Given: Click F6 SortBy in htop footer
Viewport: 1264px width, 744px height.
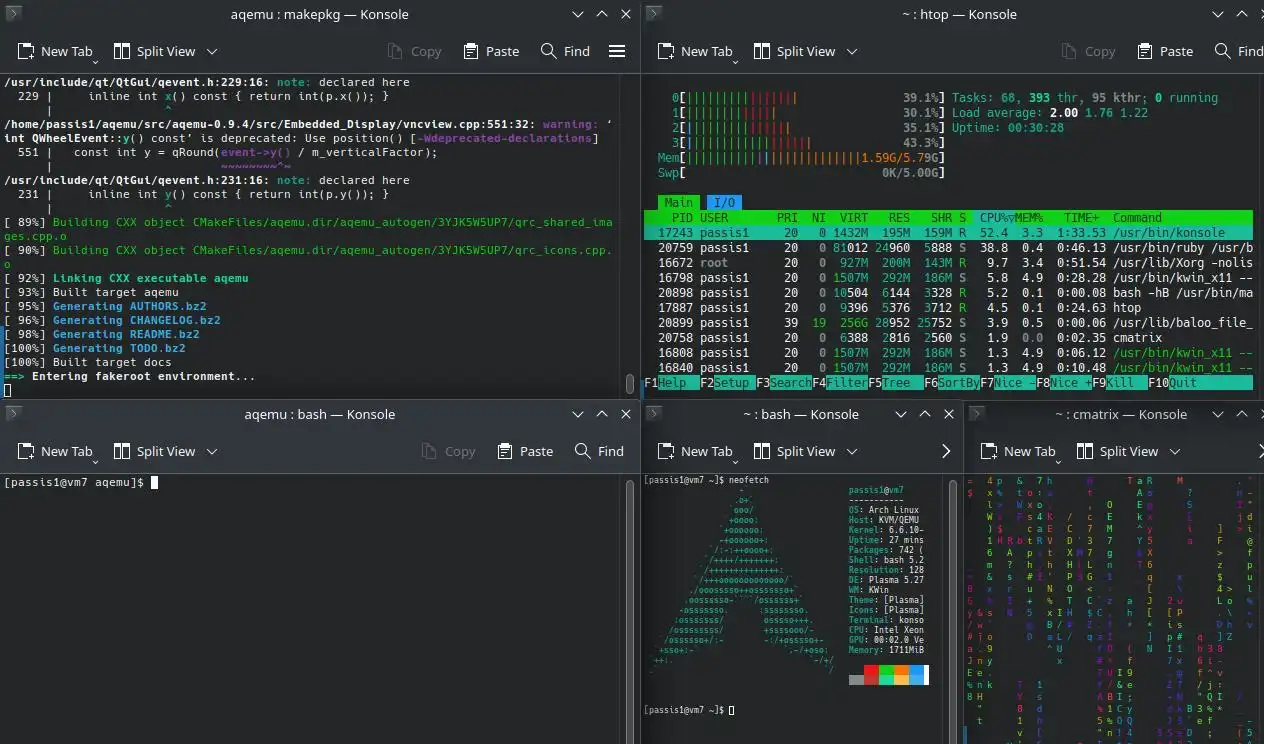Looking at the screenshot, I should point(951,382).
